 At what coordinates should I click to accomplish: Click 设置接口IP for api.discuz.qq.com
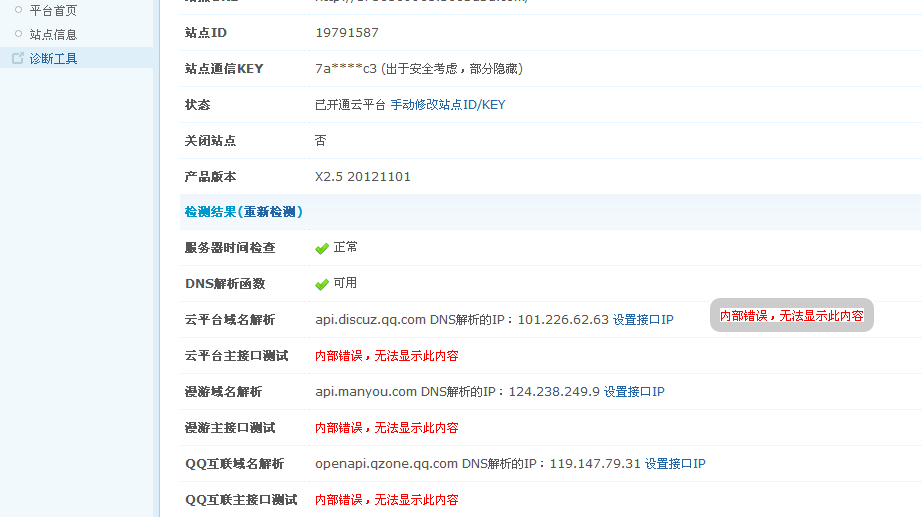point(643,320)
